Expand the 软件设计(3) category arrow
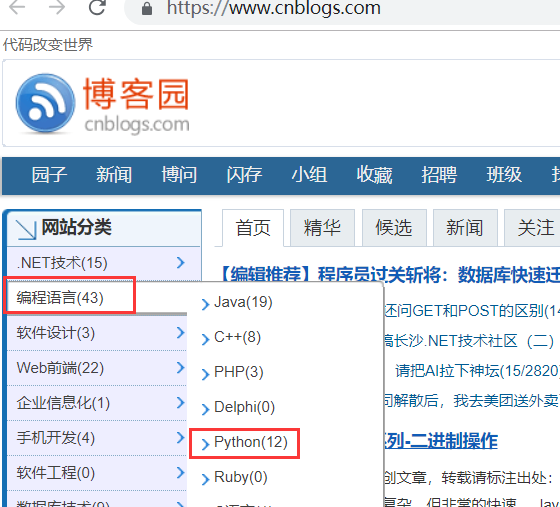560x507 pixels. 181,332
